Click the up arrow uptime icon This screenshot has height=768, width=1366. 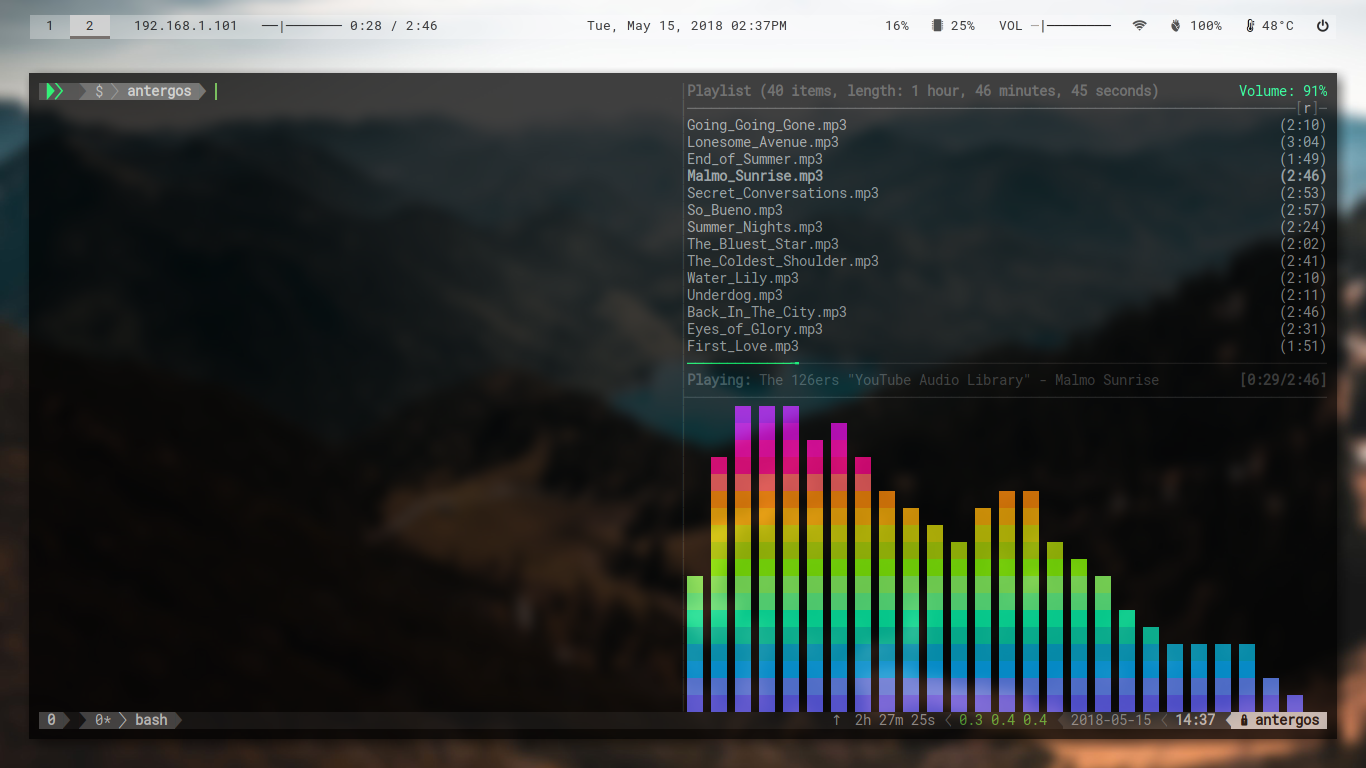(836, 720)
